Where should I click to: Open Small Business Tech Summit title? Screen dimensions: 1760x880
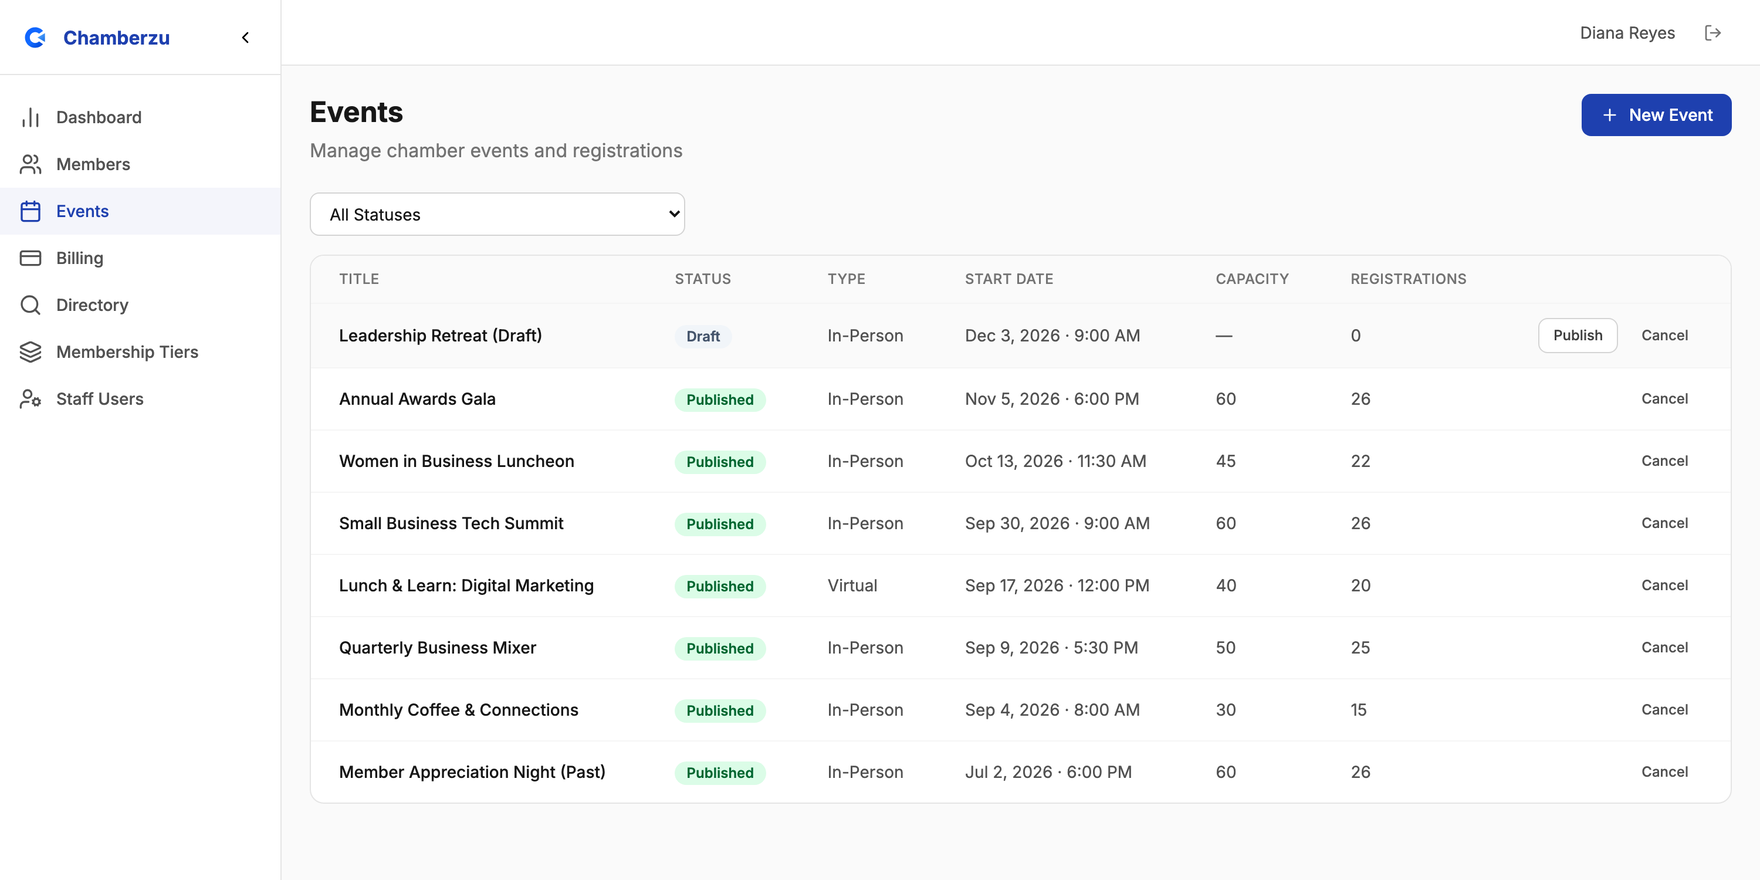coord(451,523)
